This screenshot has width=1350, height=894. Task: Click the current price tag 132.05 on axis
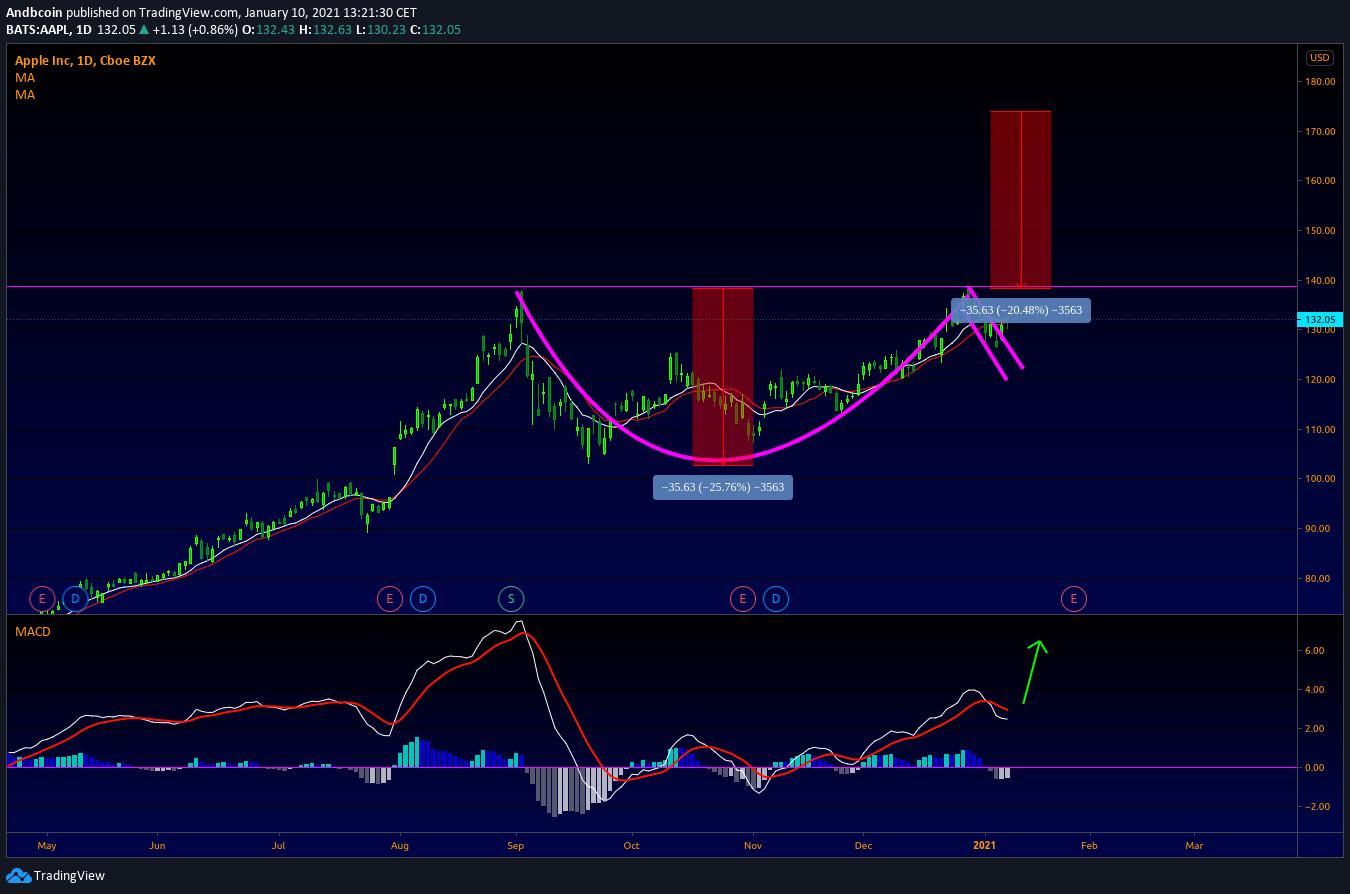tap(1320, 320)
